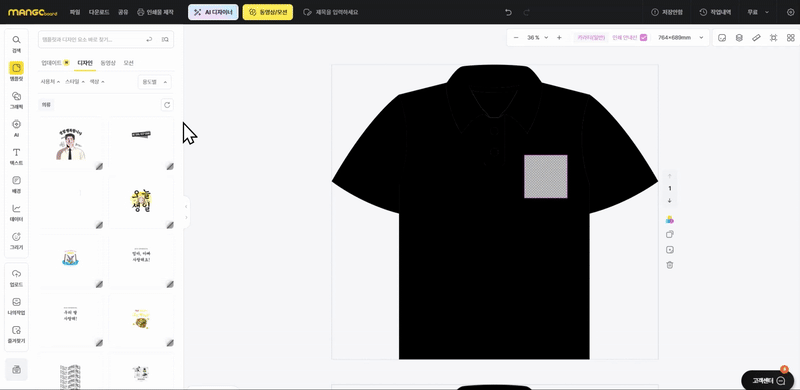Move page up with the up arrow
Screen dimensions: 800x390
click(x=670, y=176)
